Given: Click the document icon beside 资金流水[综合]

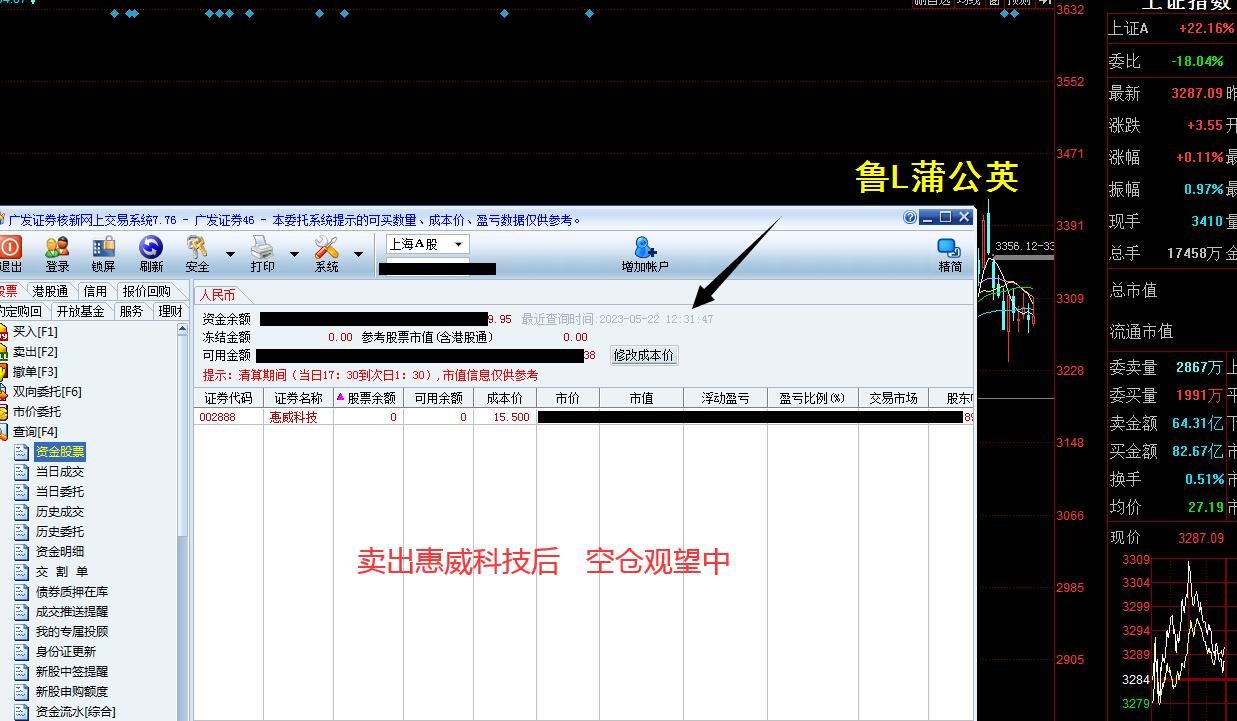Looking at the screenshot, I should pos(22,712).
